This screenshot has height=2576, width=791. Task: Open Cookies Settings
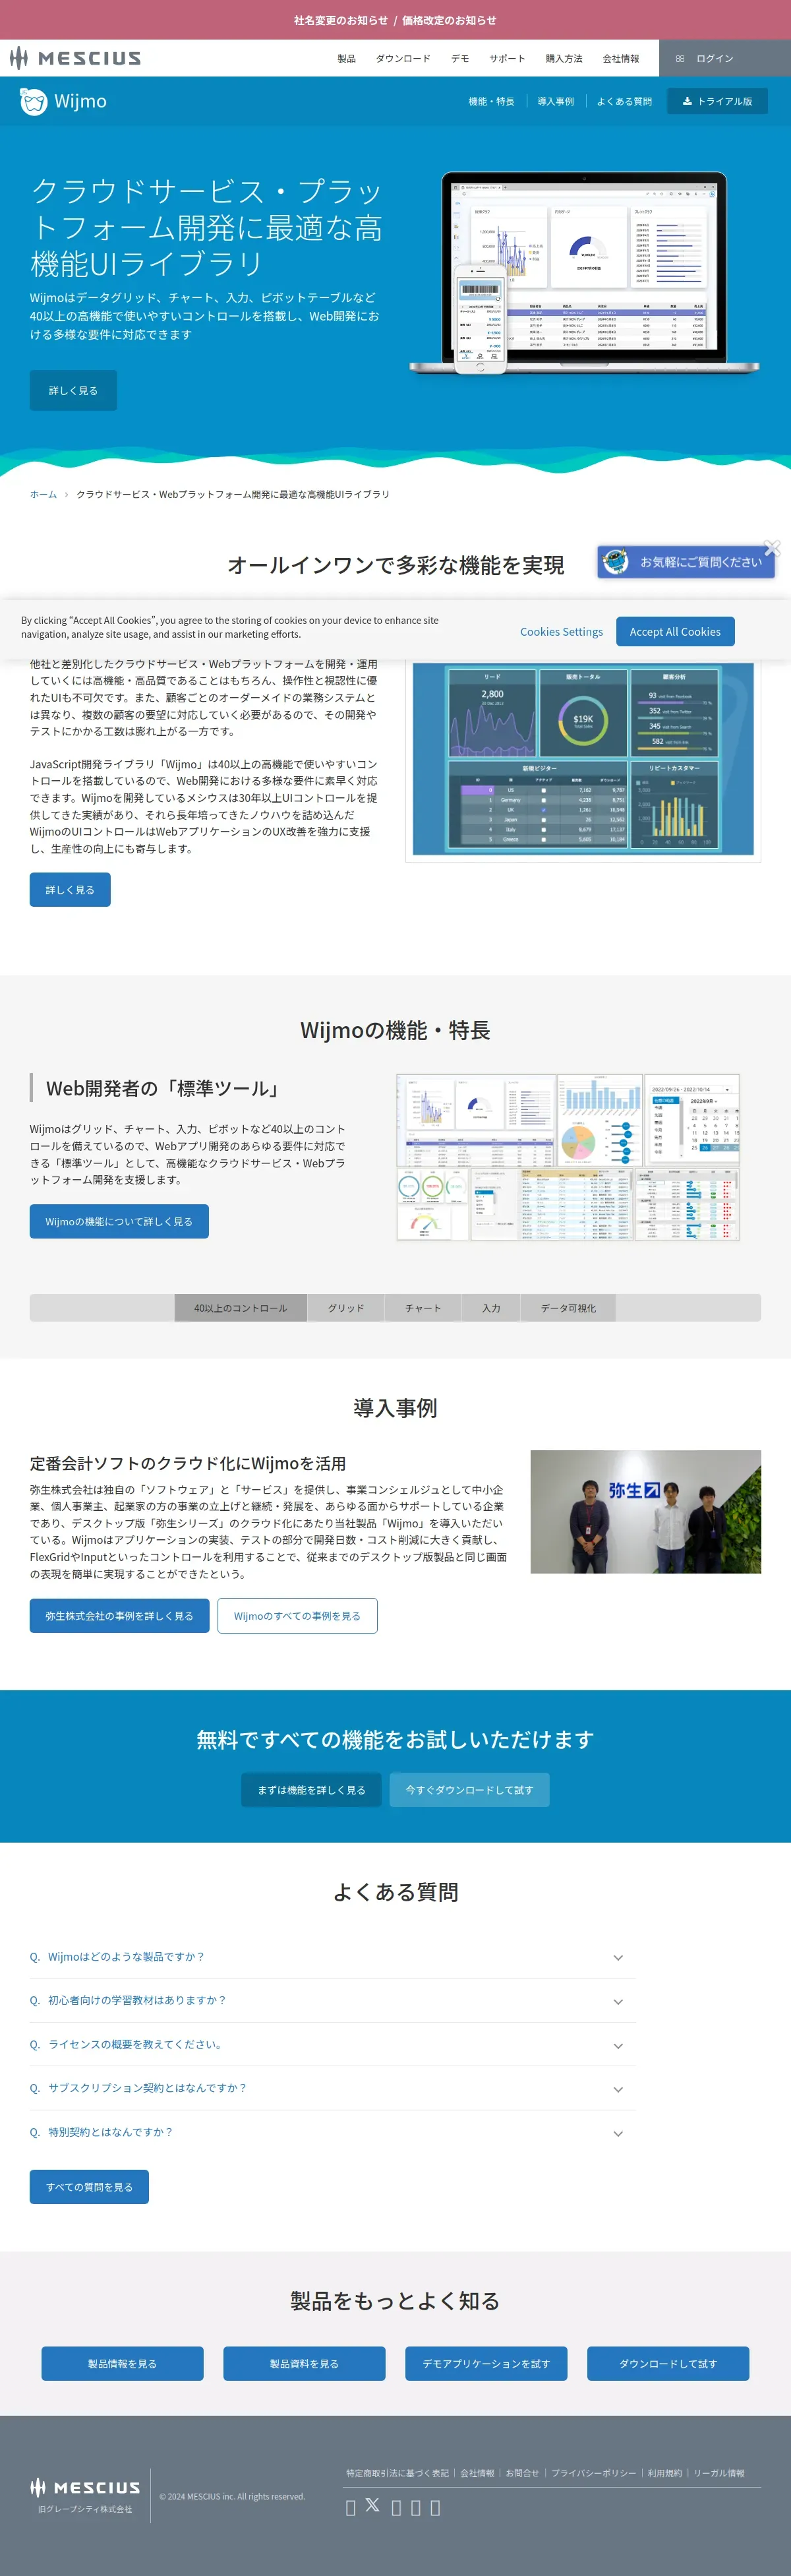[x=561, y=632]
